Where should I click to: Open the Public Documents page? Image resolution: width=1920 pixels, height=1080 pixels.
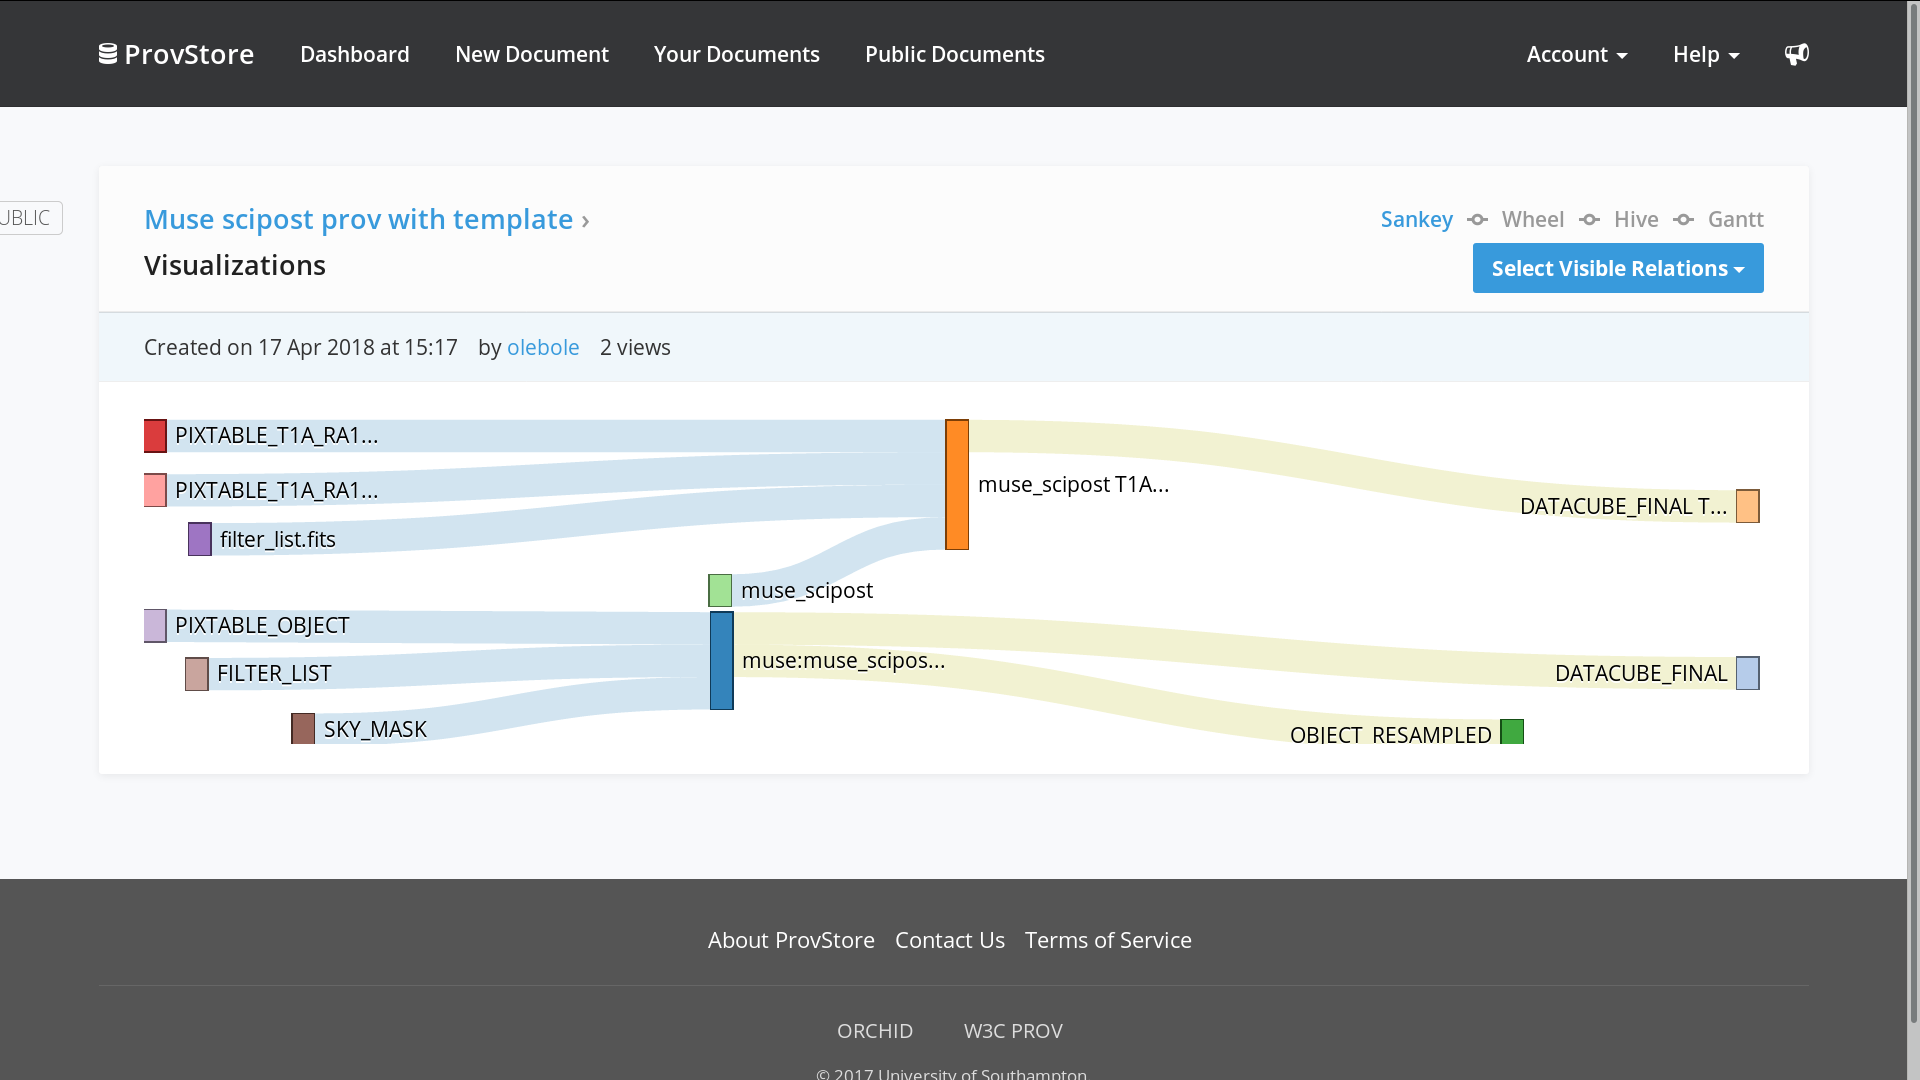954,54
